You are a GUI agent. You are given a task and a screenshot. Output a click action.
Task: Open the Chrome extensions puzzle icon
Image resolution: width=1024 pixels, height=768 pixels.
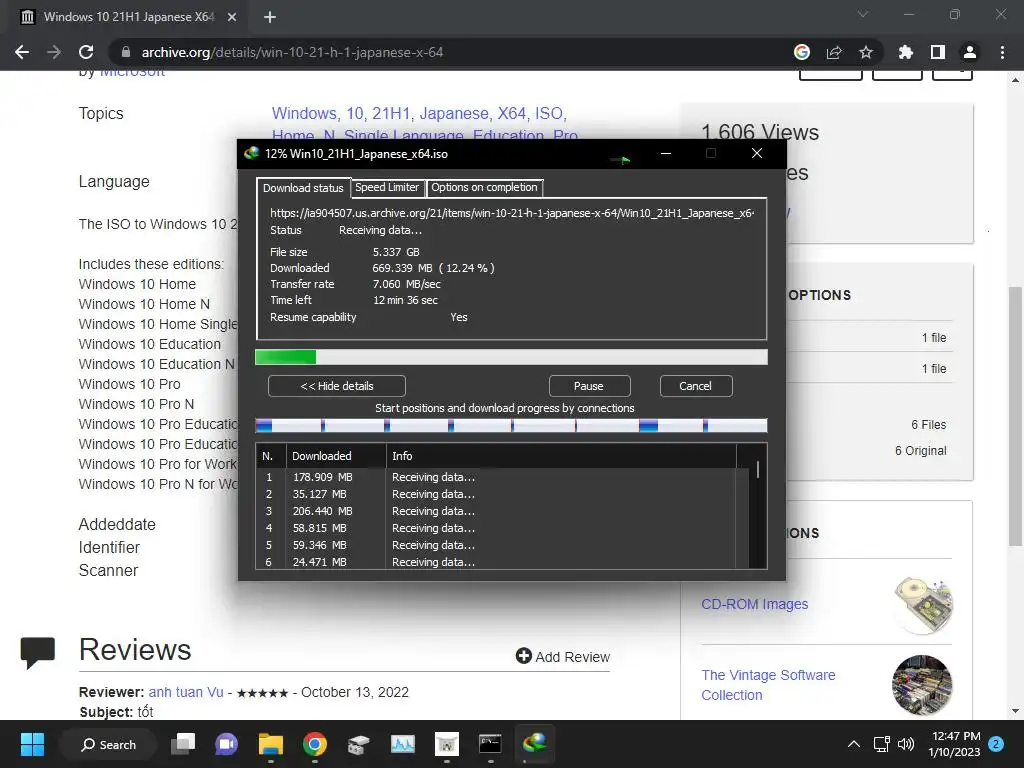tap(906, 52)
